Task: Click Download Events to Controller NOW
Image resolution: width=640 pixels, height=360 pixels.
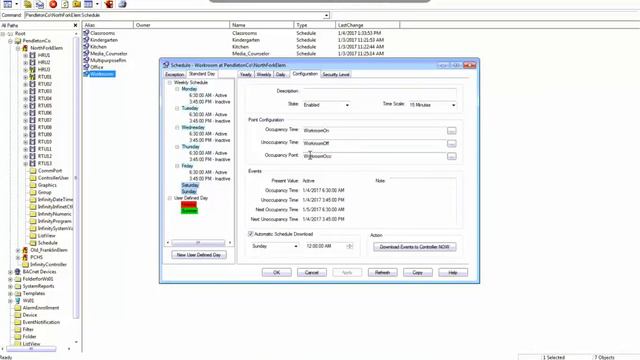Action: pos(415,247)
